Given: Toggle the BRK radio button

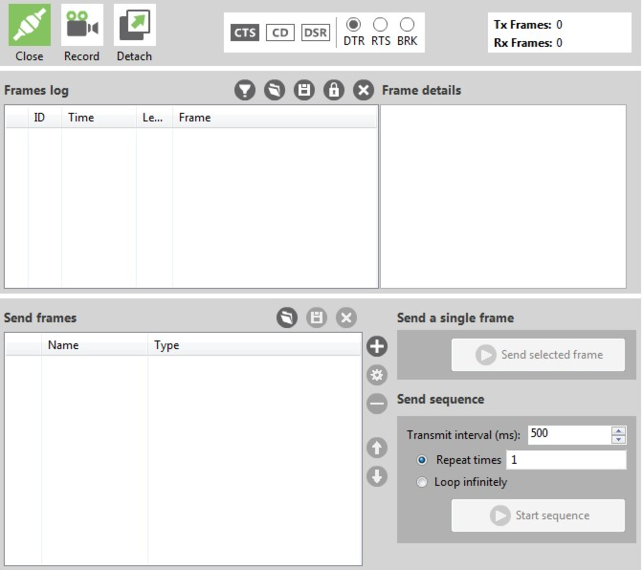Looking at the screenshot, I should [x=407, y=25].
